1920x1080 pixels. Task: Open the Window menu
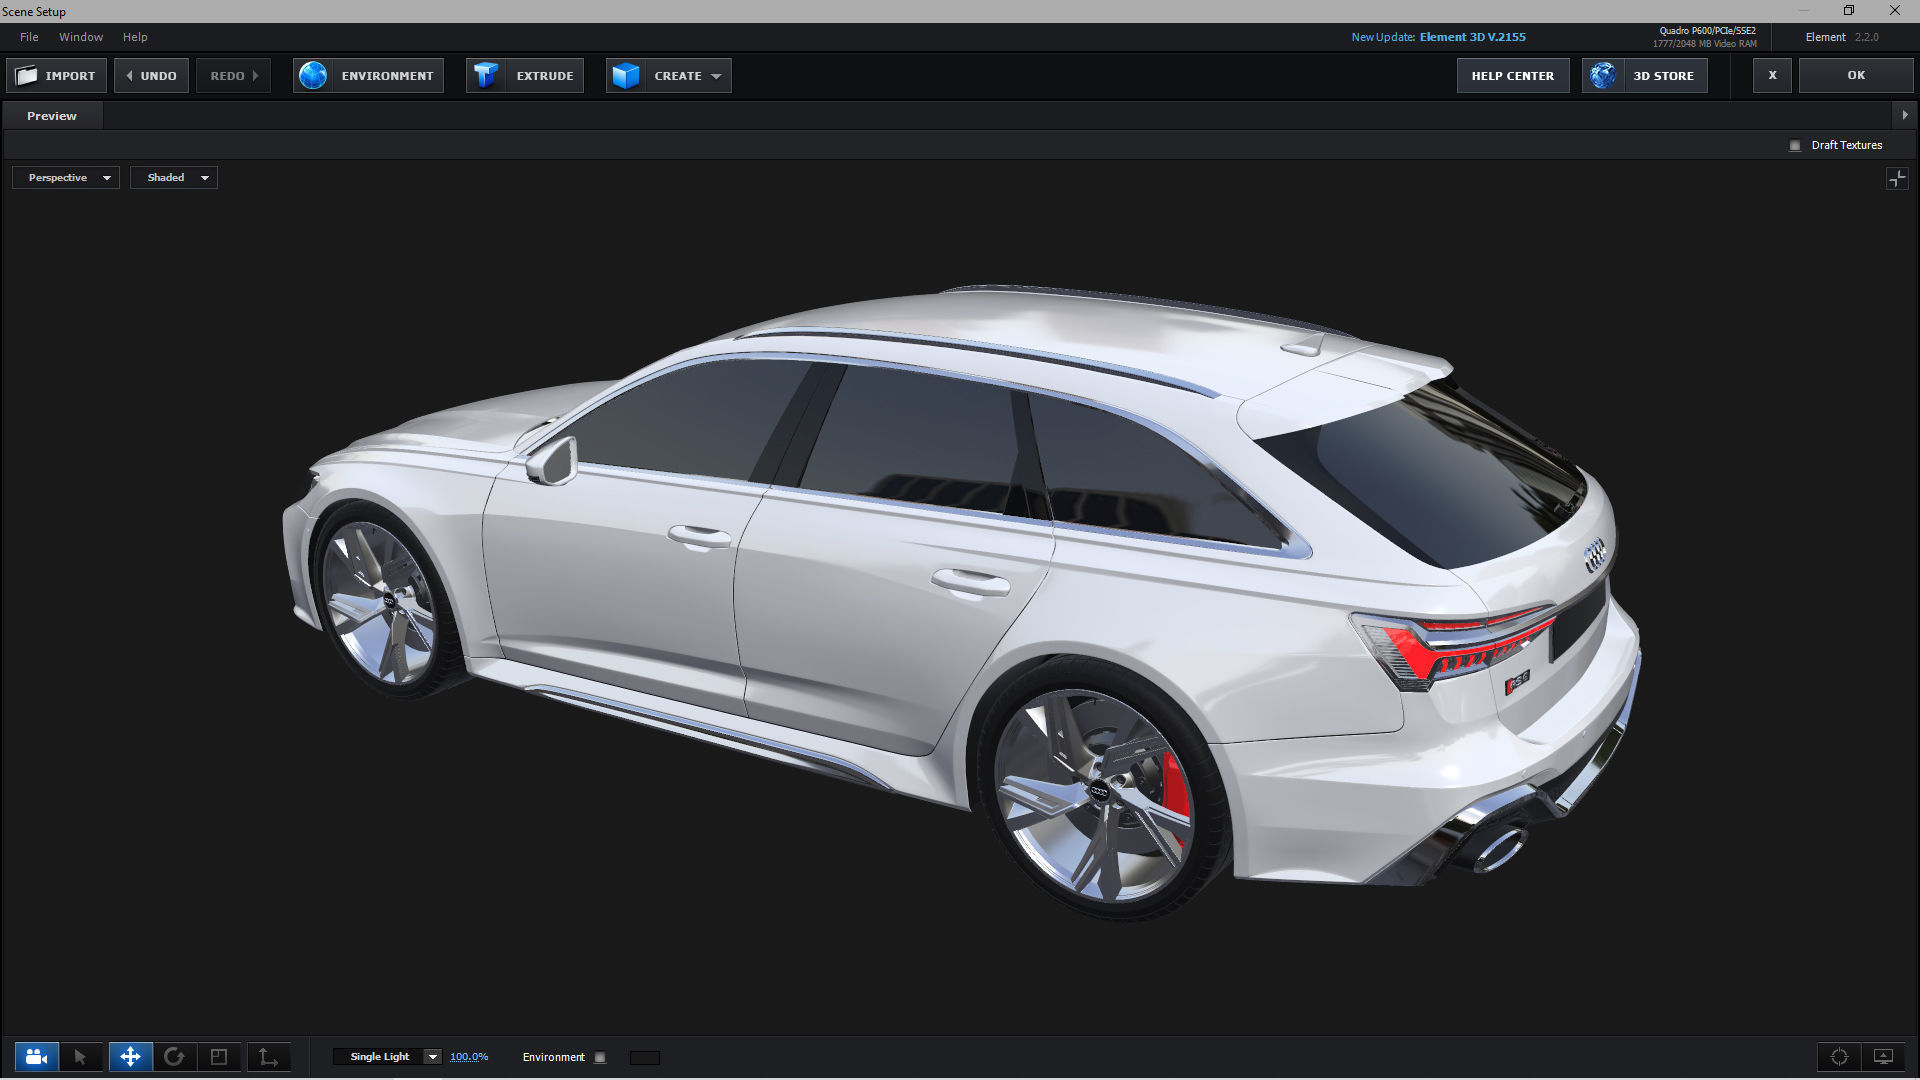click(81, 37)
